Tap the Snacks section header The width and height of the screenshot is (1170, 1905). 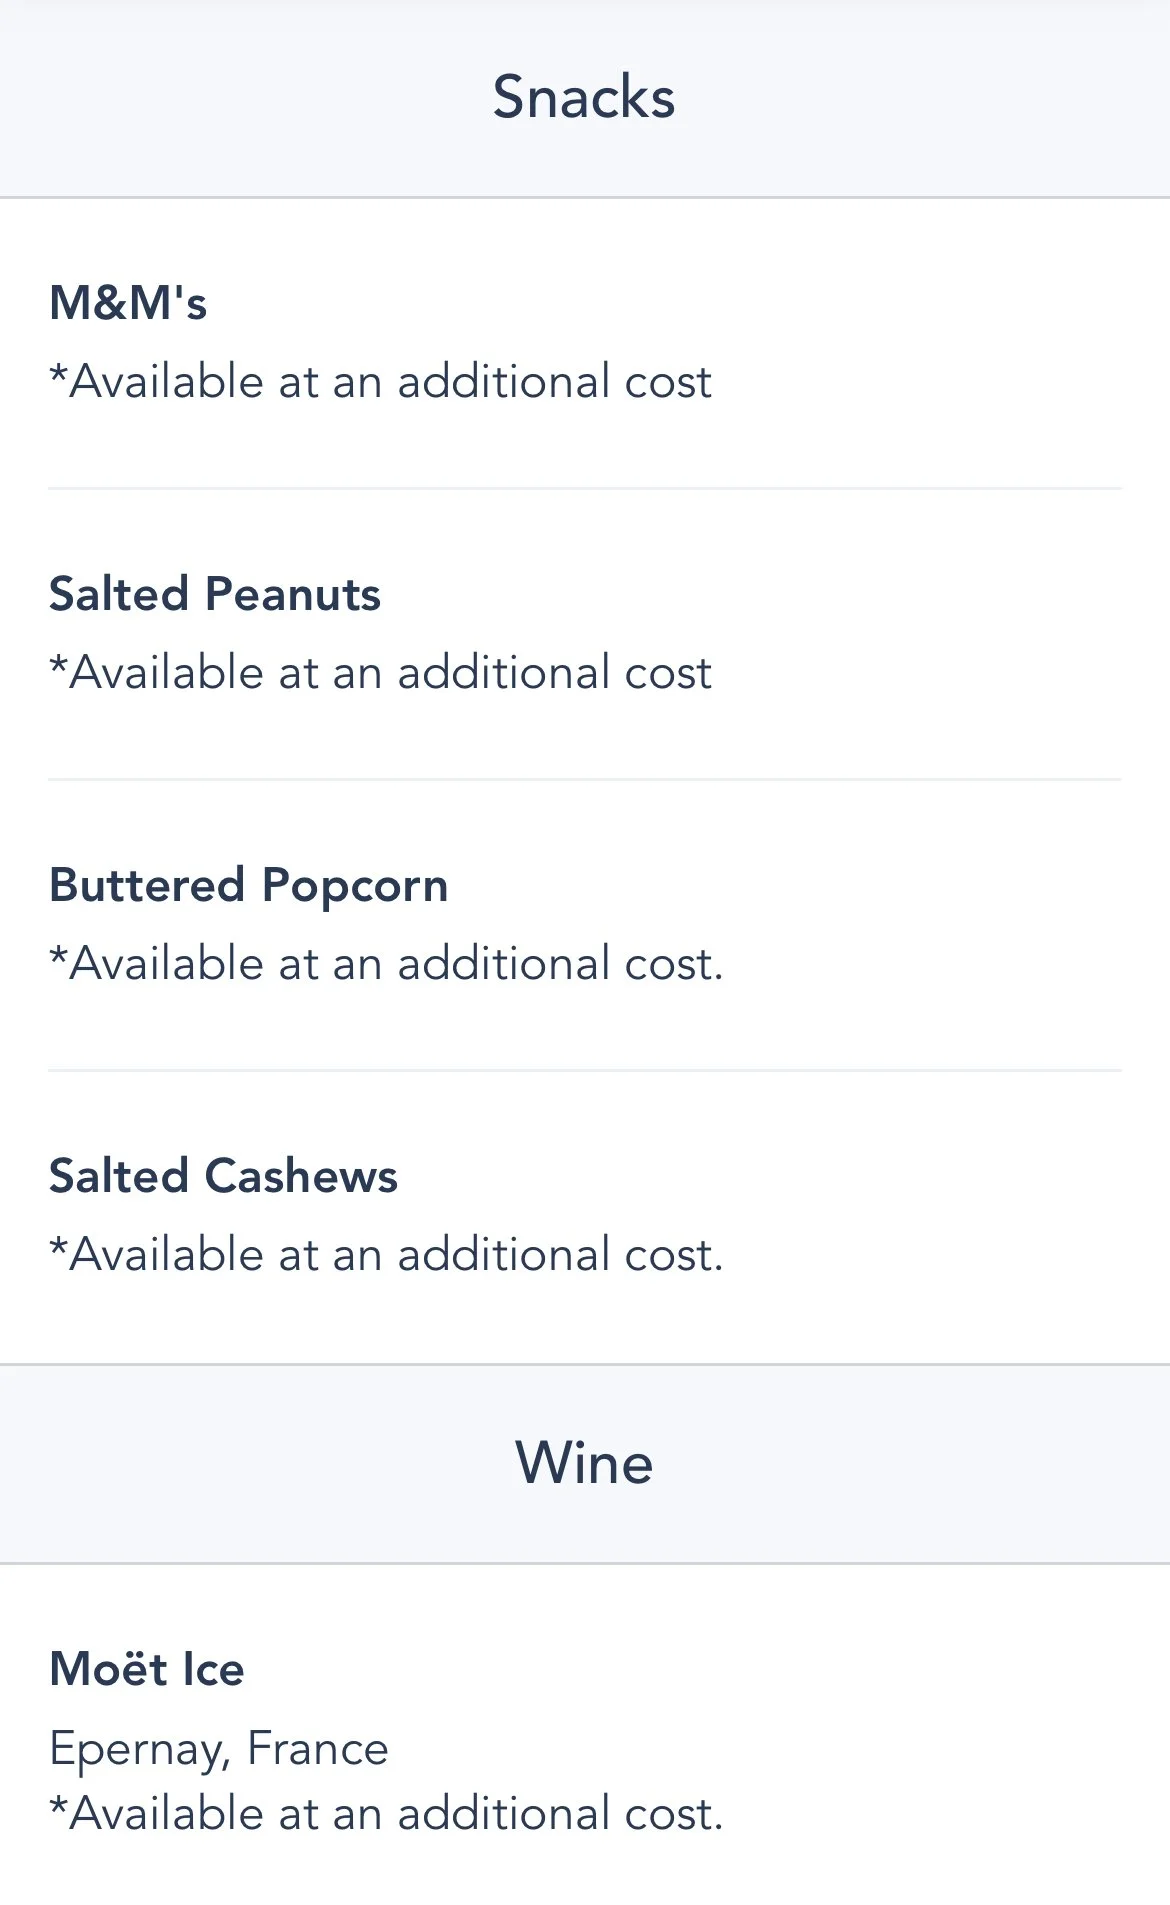[x=584, y=97]
